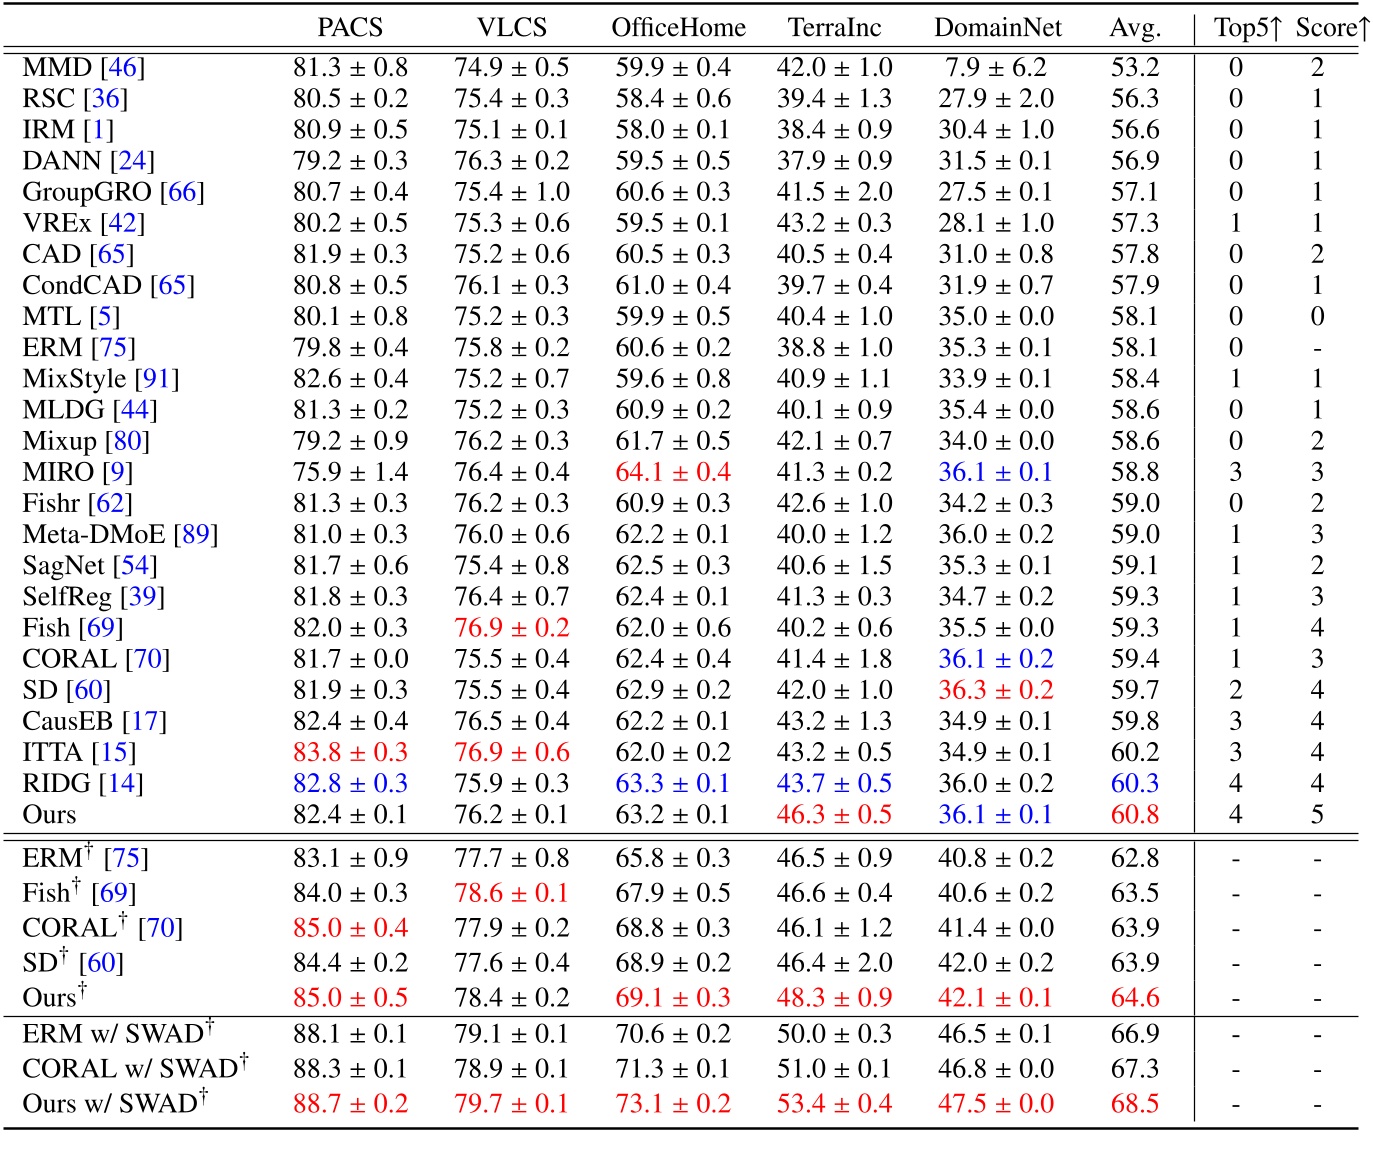Open MIRO's reference link 9

coord(117,472)
